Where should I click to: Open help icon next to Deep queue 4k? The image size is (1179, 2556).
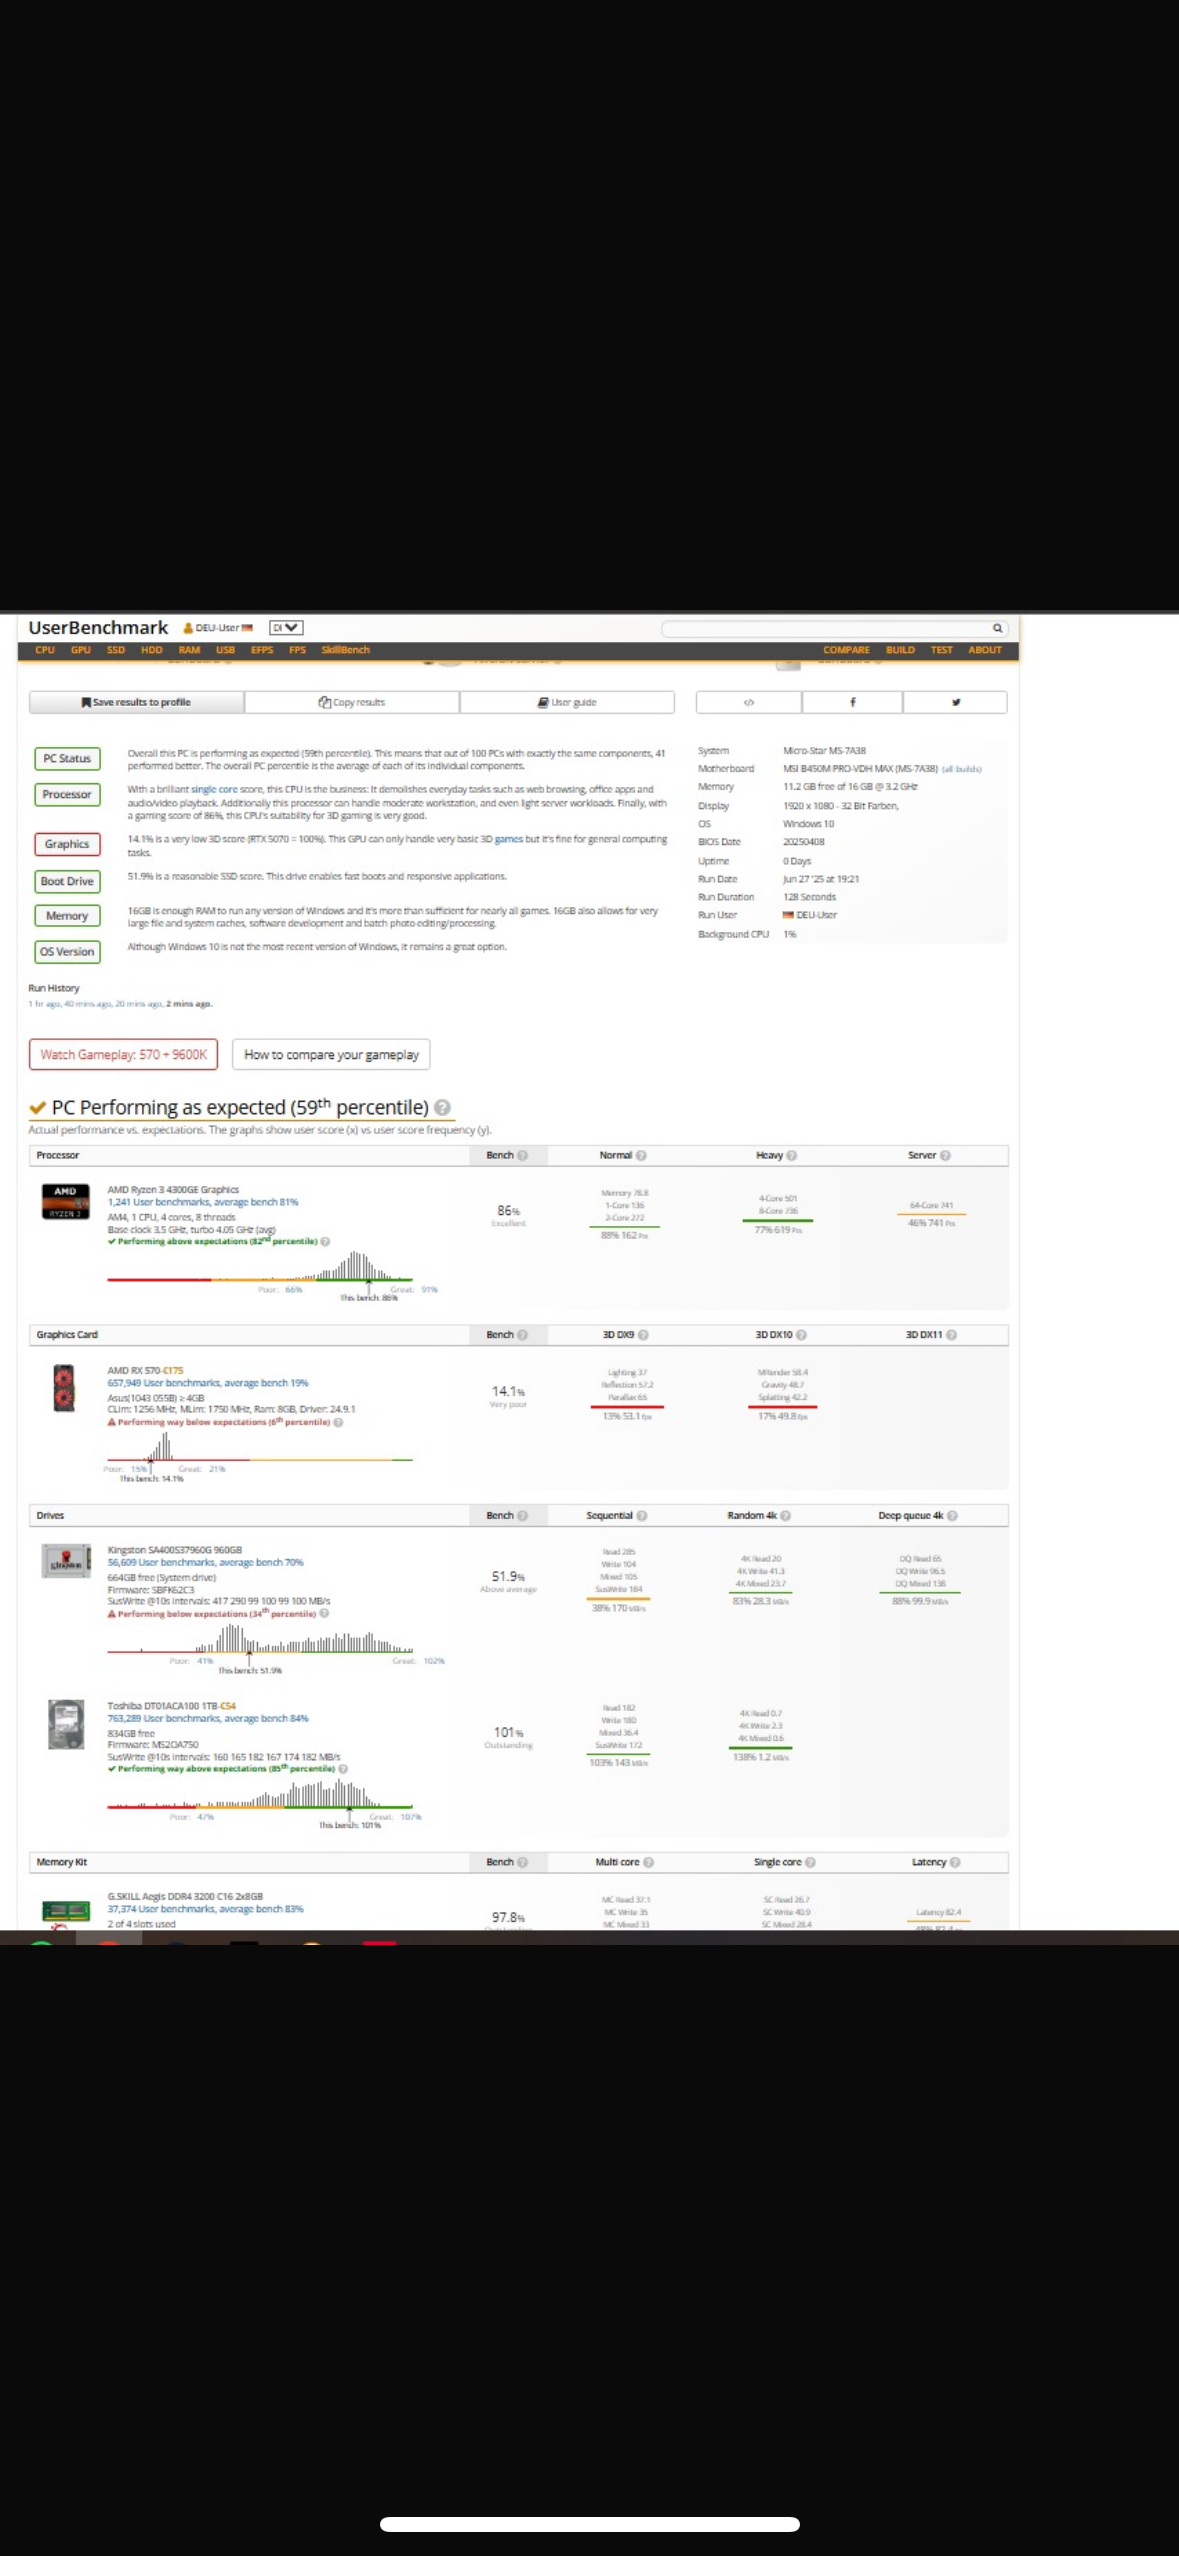(x=952, y=1515)
